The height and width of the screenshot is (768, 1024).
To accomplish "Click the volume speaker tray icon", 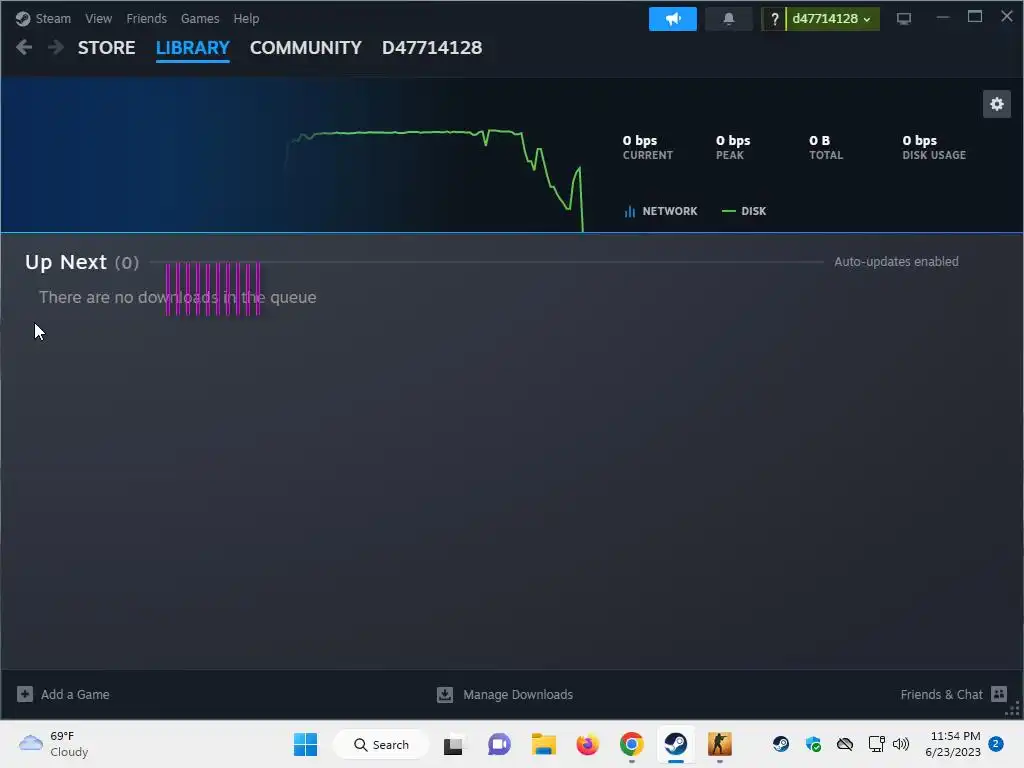I will pos(901,744).
